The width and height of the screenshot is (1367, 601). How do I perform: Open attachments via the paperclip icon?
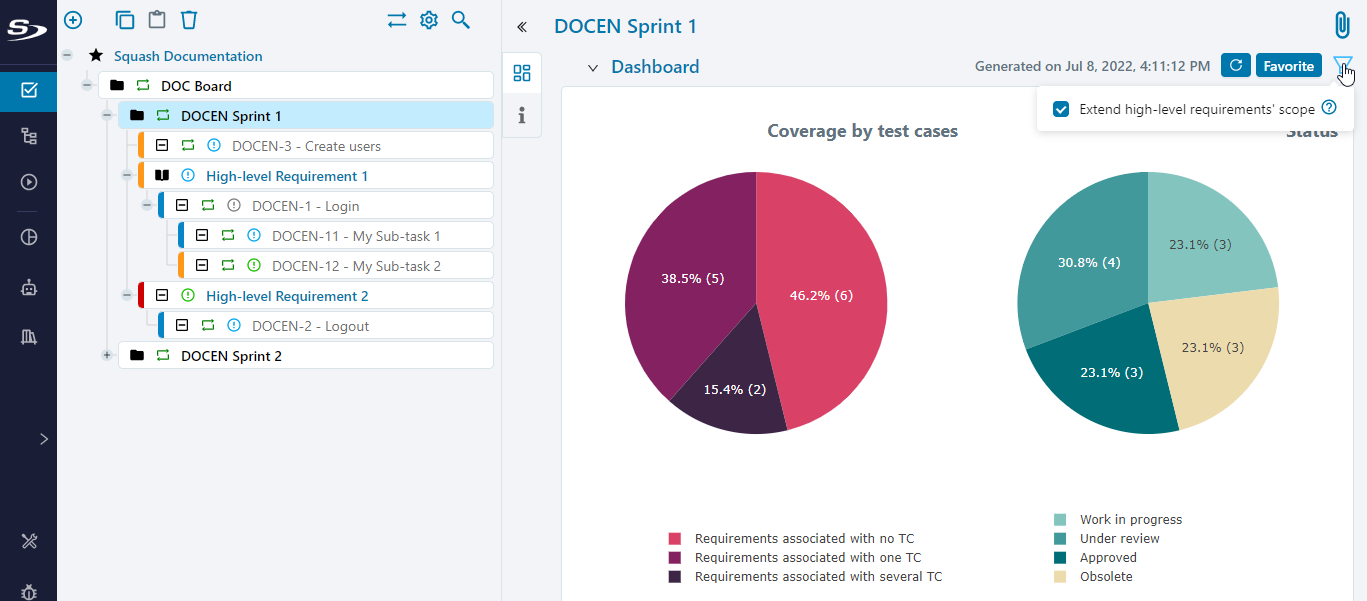[1341, 25]
